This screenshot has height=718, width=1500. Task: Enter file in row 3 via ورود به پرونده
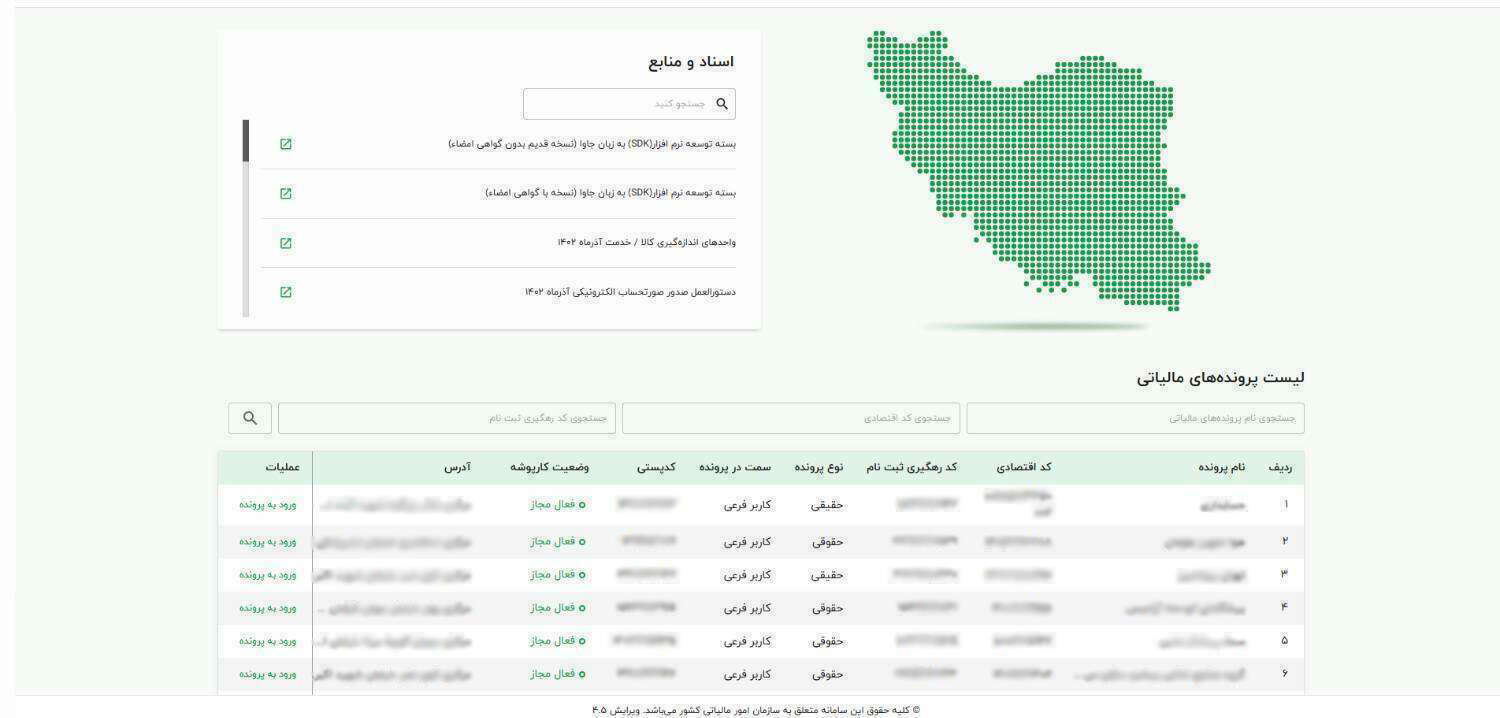(x=268, y=575)
